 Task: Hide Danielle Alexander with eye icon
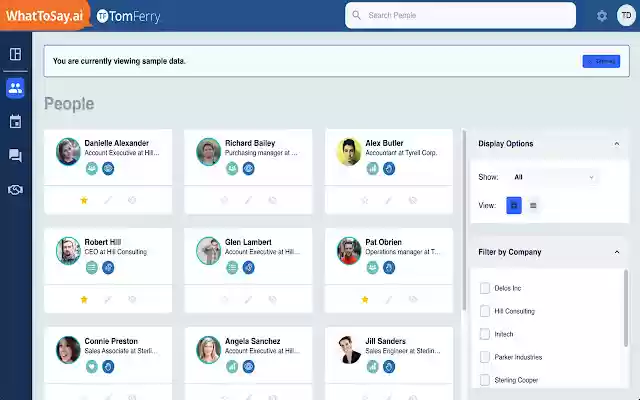click(x=132, y=200)
